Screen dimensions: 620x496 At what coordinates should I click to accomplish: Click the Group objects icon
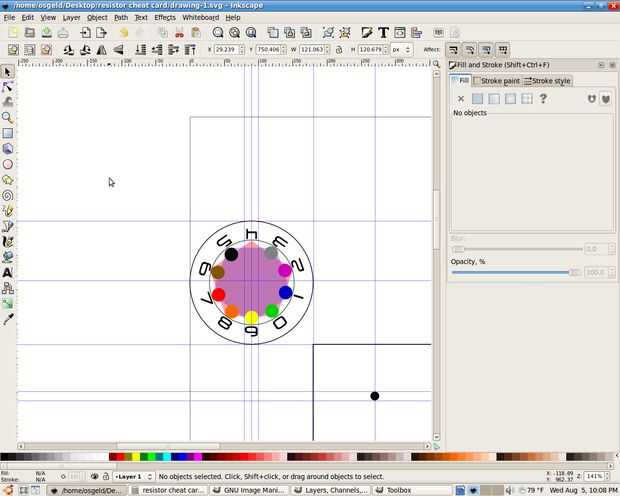click(x=328, y=32)
